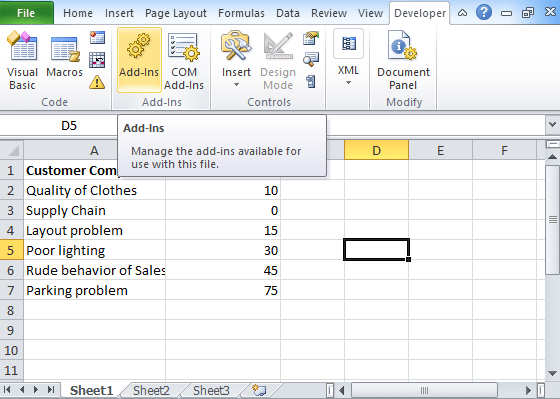This screenshot has width=560, height=399.
Task: Click cell 'Quality of Clothes'
Action: (94, 190)
